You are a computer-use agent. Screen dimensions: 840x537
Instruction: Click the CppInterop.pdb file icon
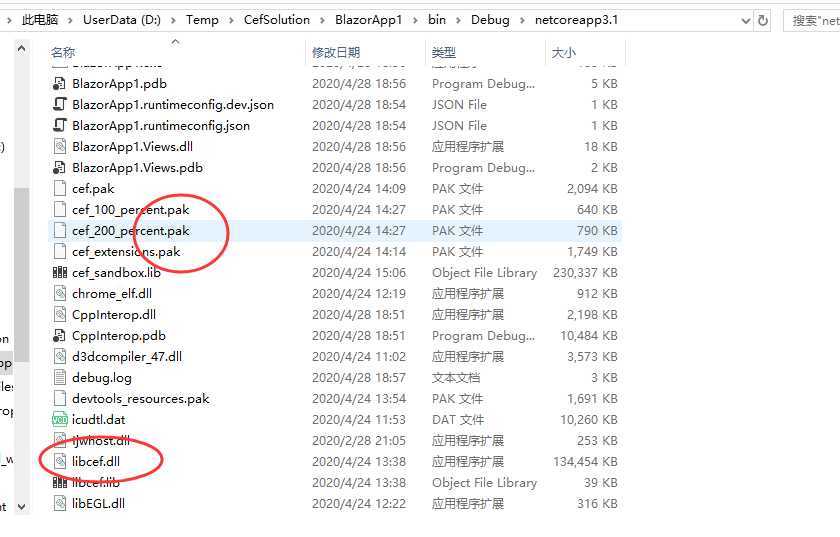(x=59, y=335)
